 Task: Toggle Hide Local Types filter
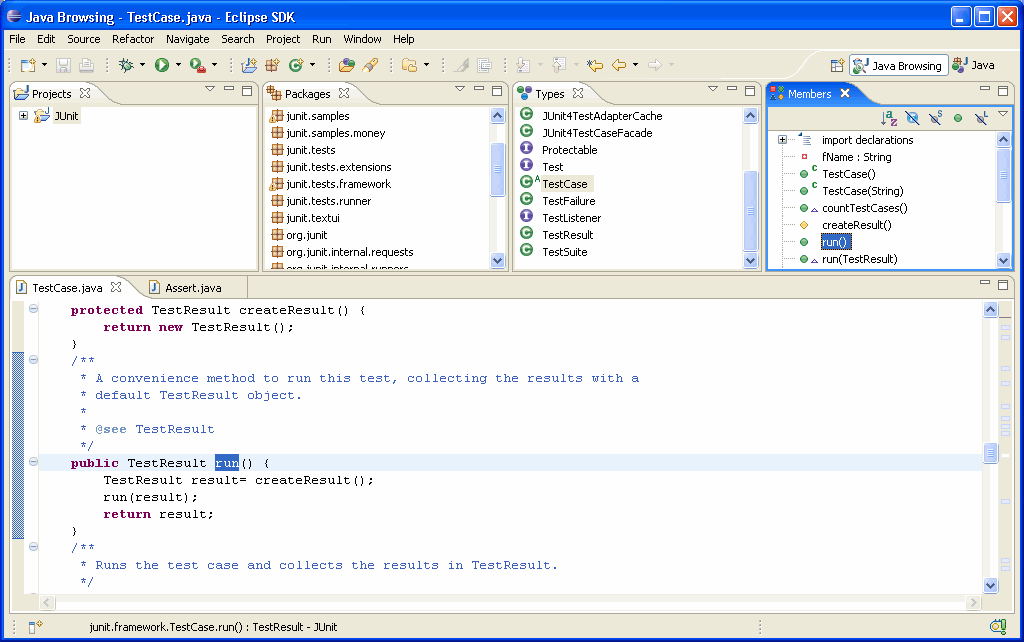[x=981, y=118]
